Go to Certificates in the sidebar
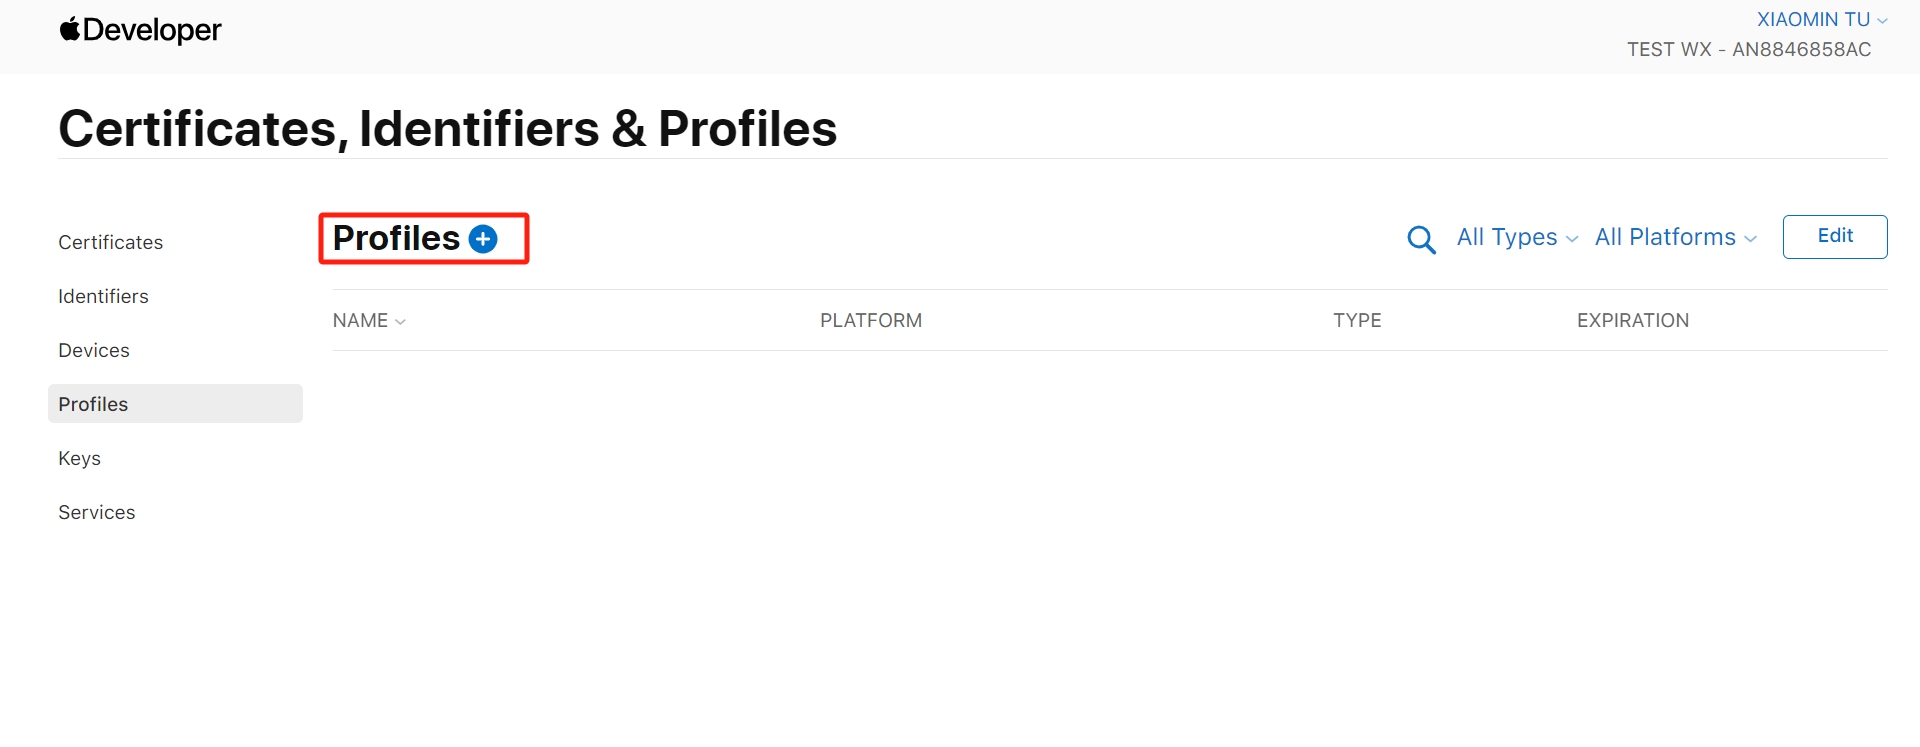Screen dimensions: 1920x747 tap(111, 242)
